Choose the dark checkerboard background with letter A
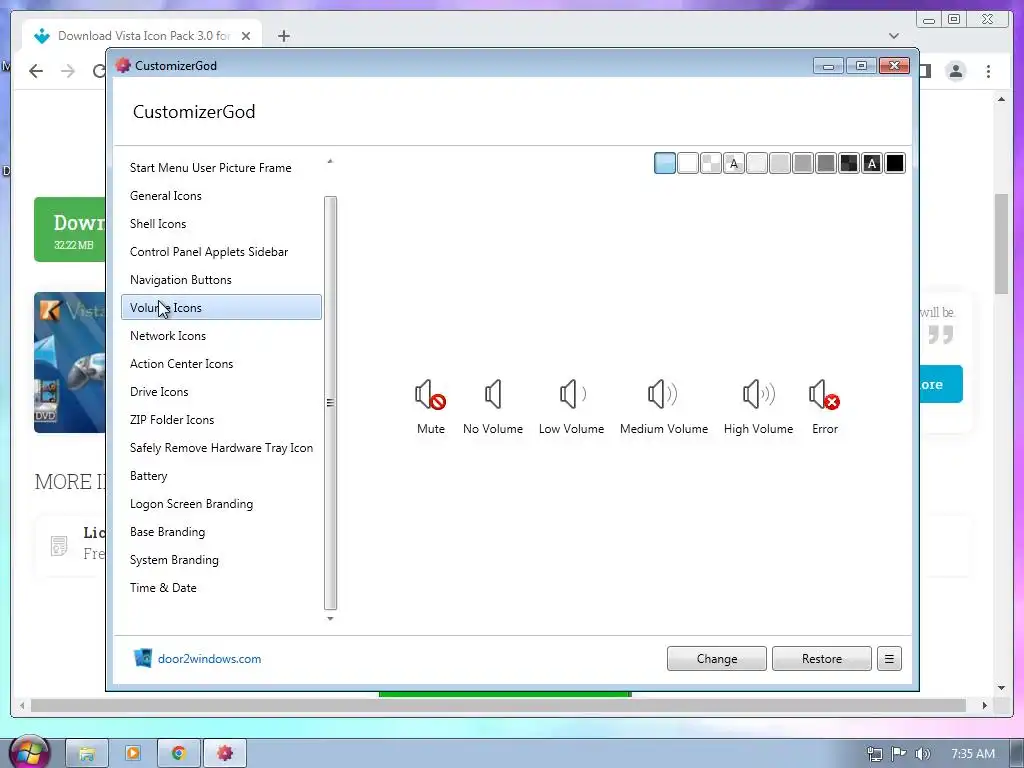The image size is (1024, 768). pos(872,163)
